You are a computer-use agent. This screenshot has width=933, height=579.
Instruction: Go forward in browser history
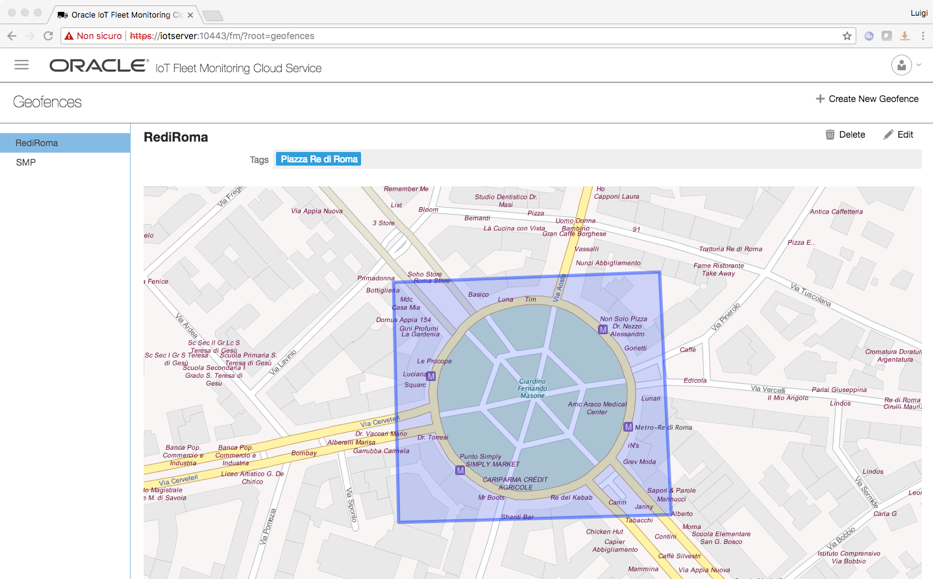30,36
